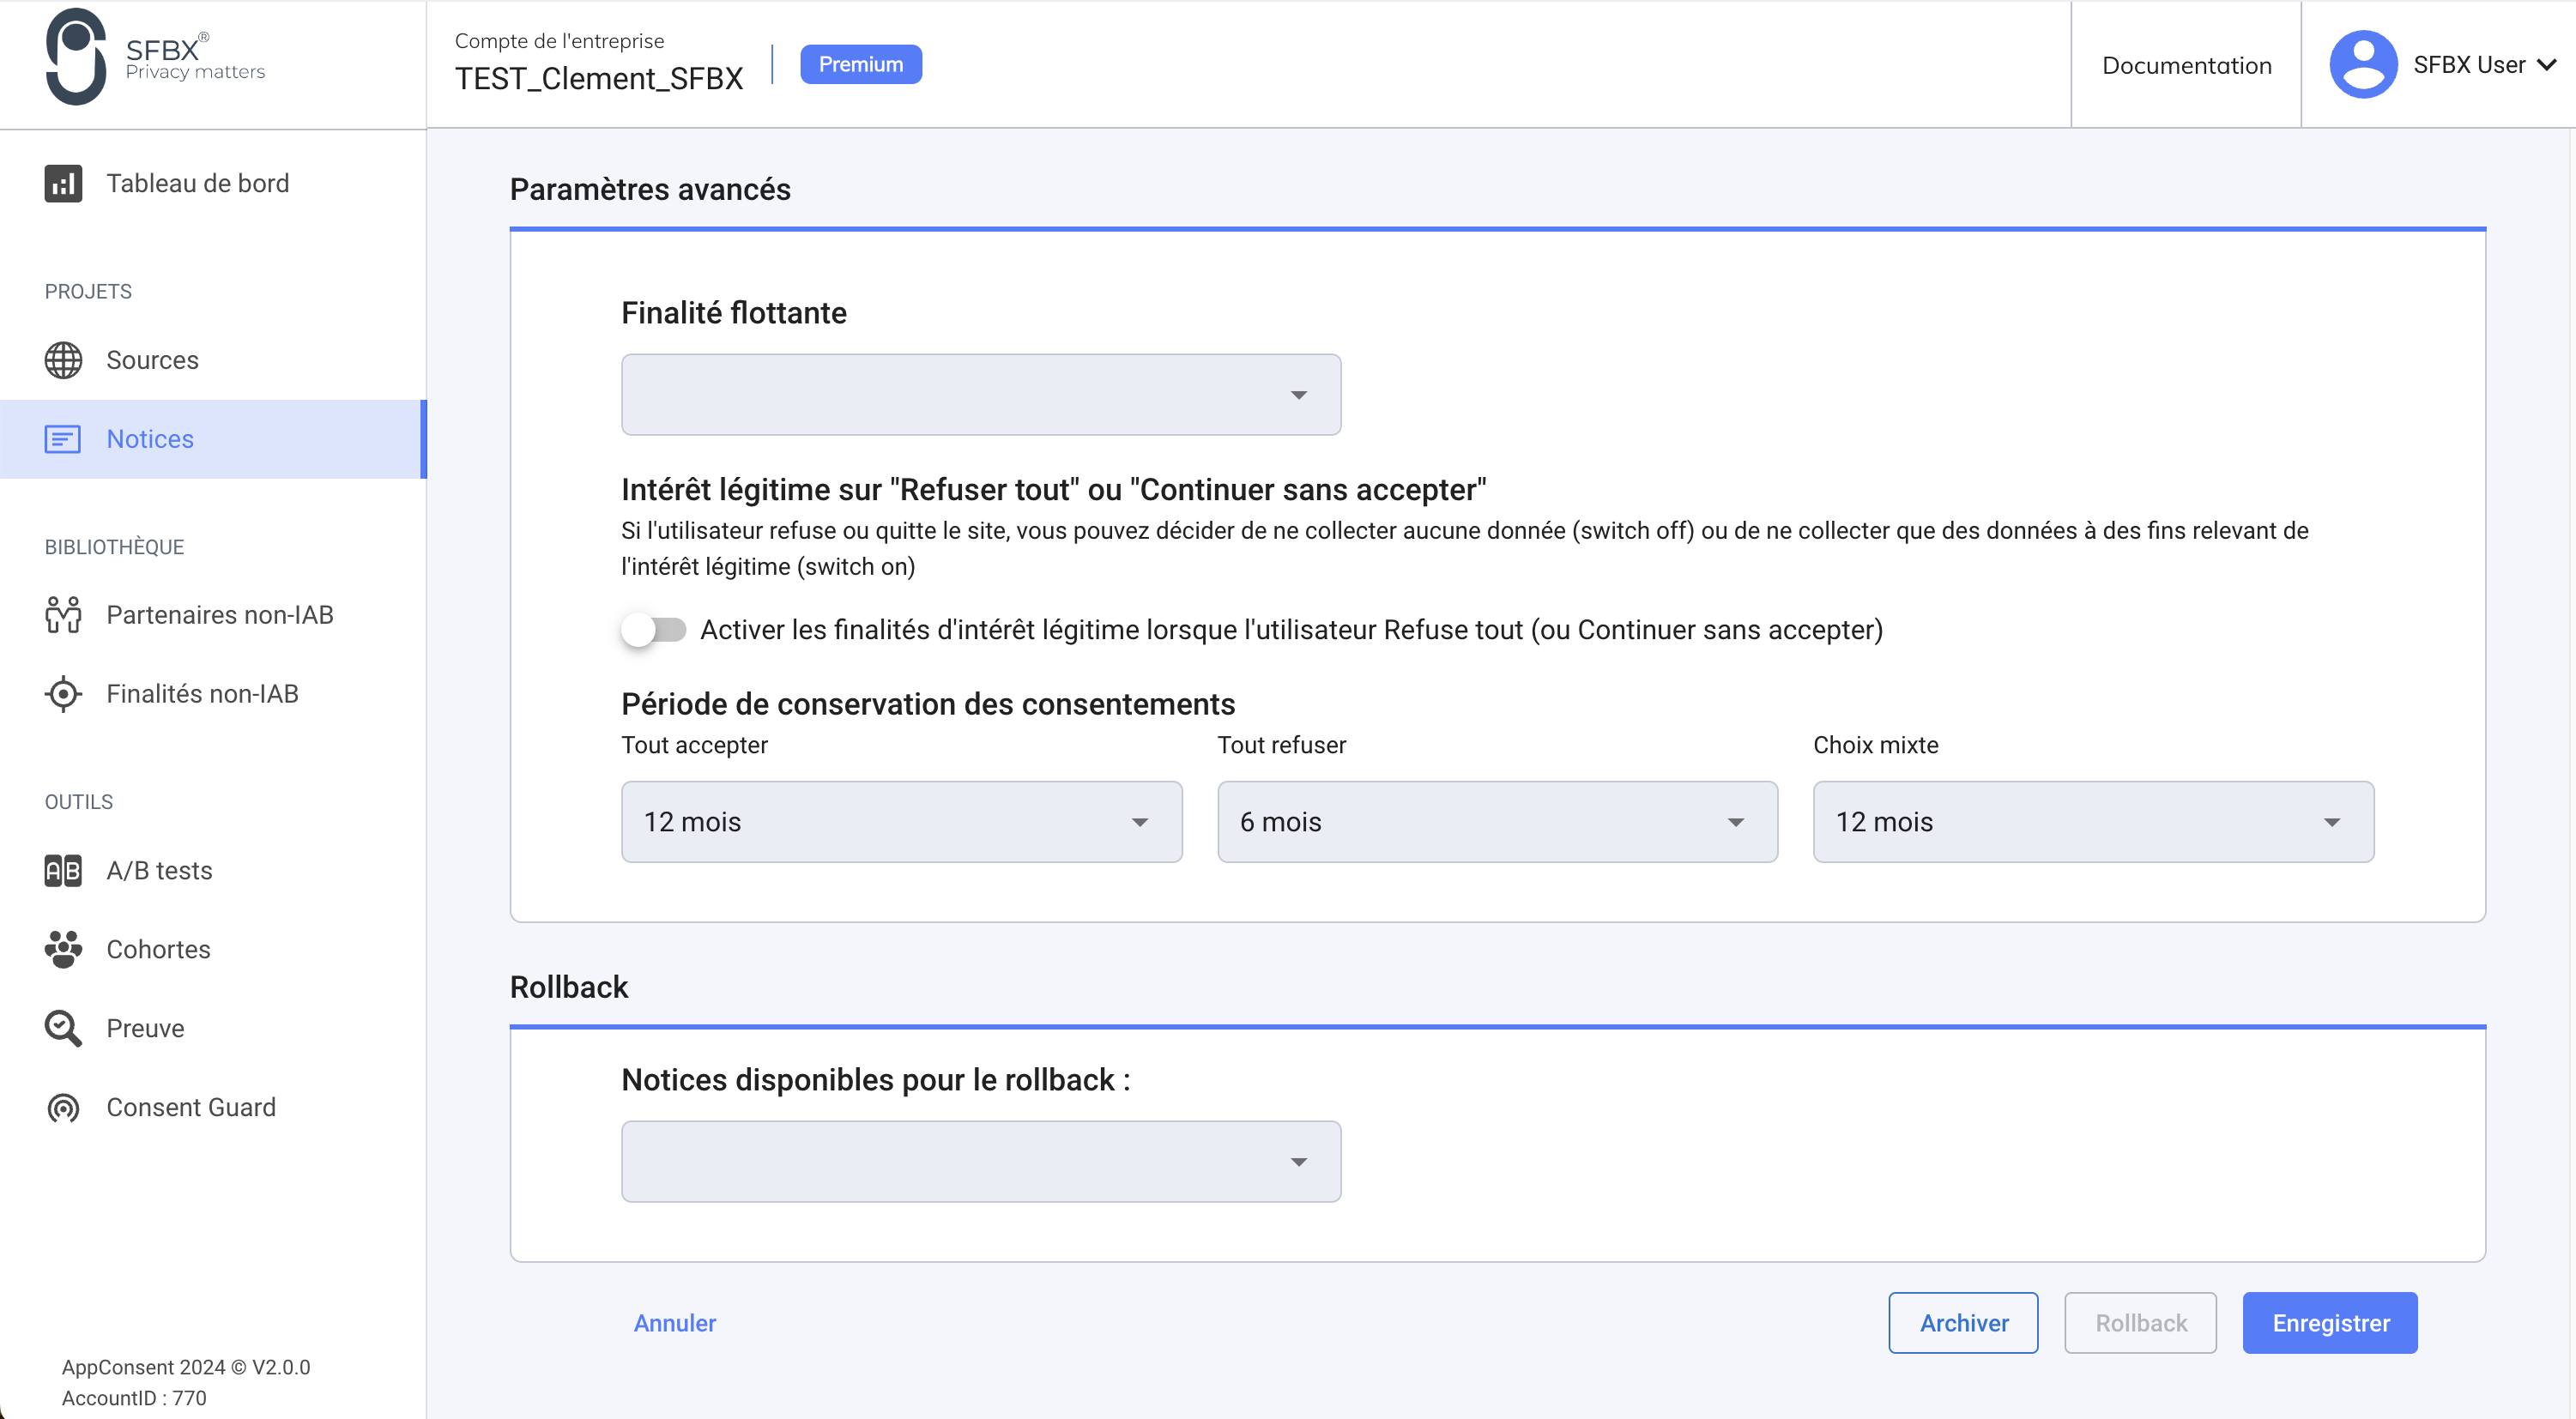Click the Tableau de bord chart icon
Screen dimensions: 2576x1419
(63, 184)
